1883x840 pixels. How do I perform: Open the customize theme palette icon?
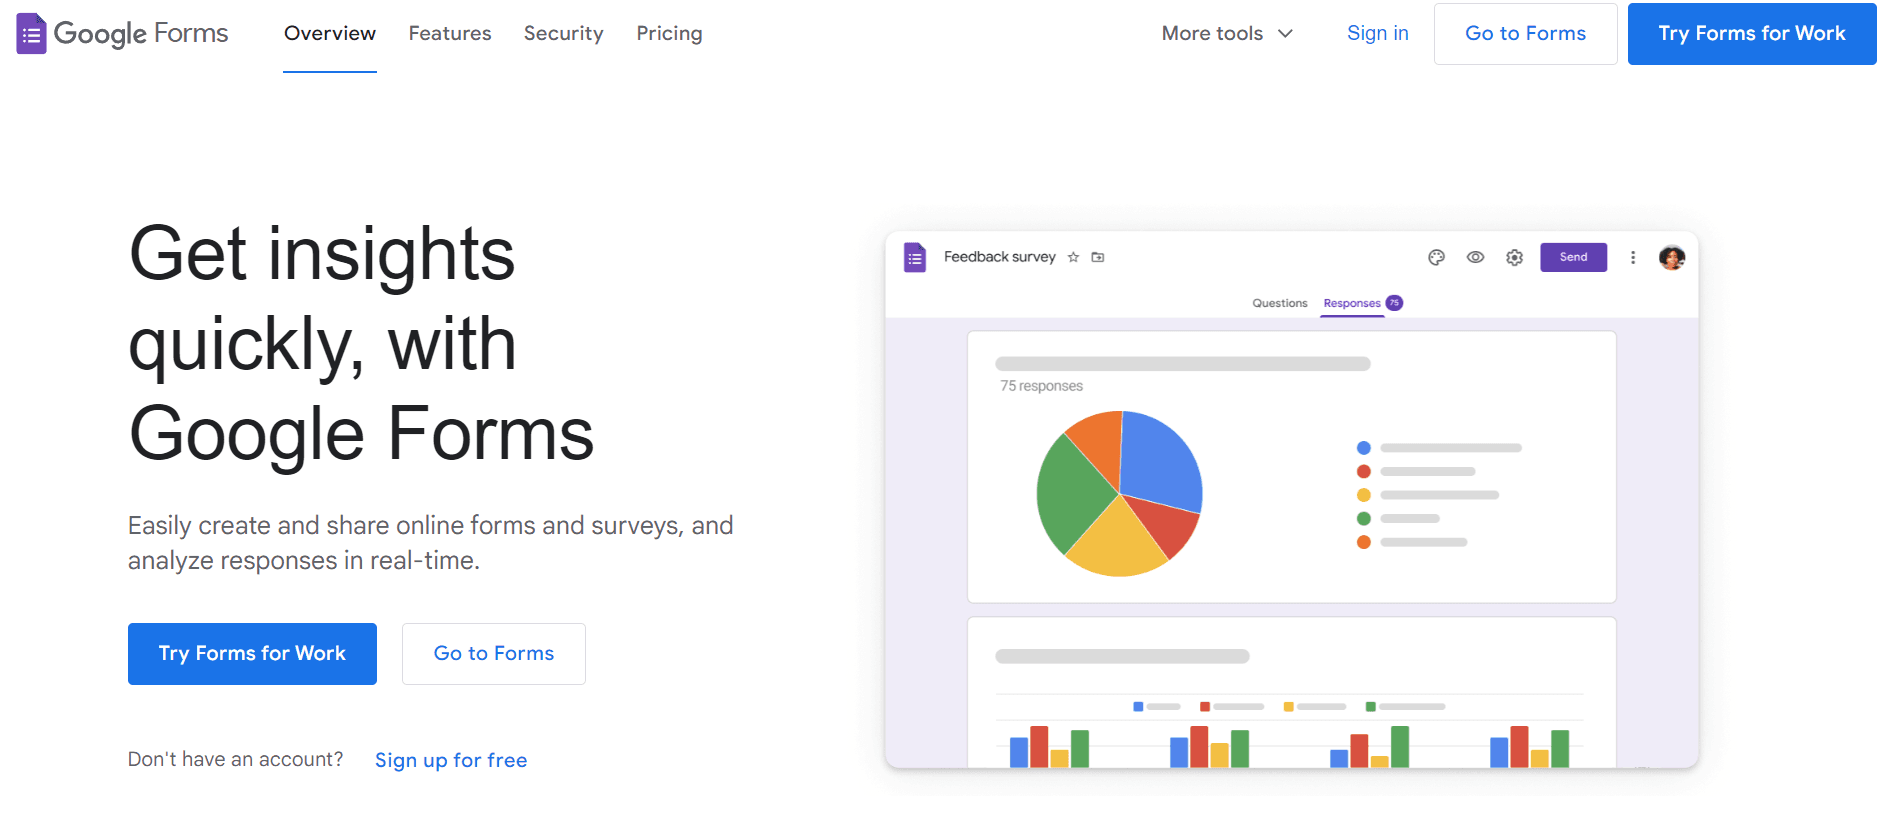[x=1436, y=257]
